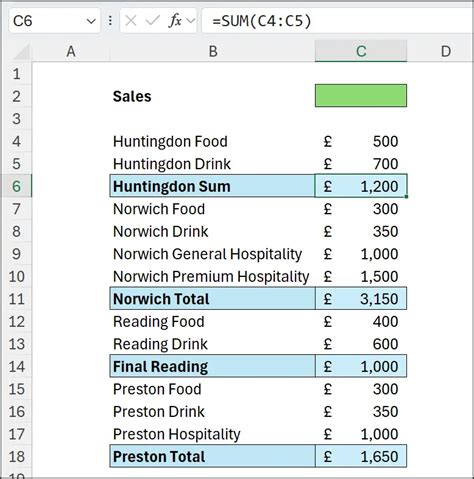Click the three-dot handle beside Name Box
The width and height of the screenshot is (474, 479).
click(110, 21)
